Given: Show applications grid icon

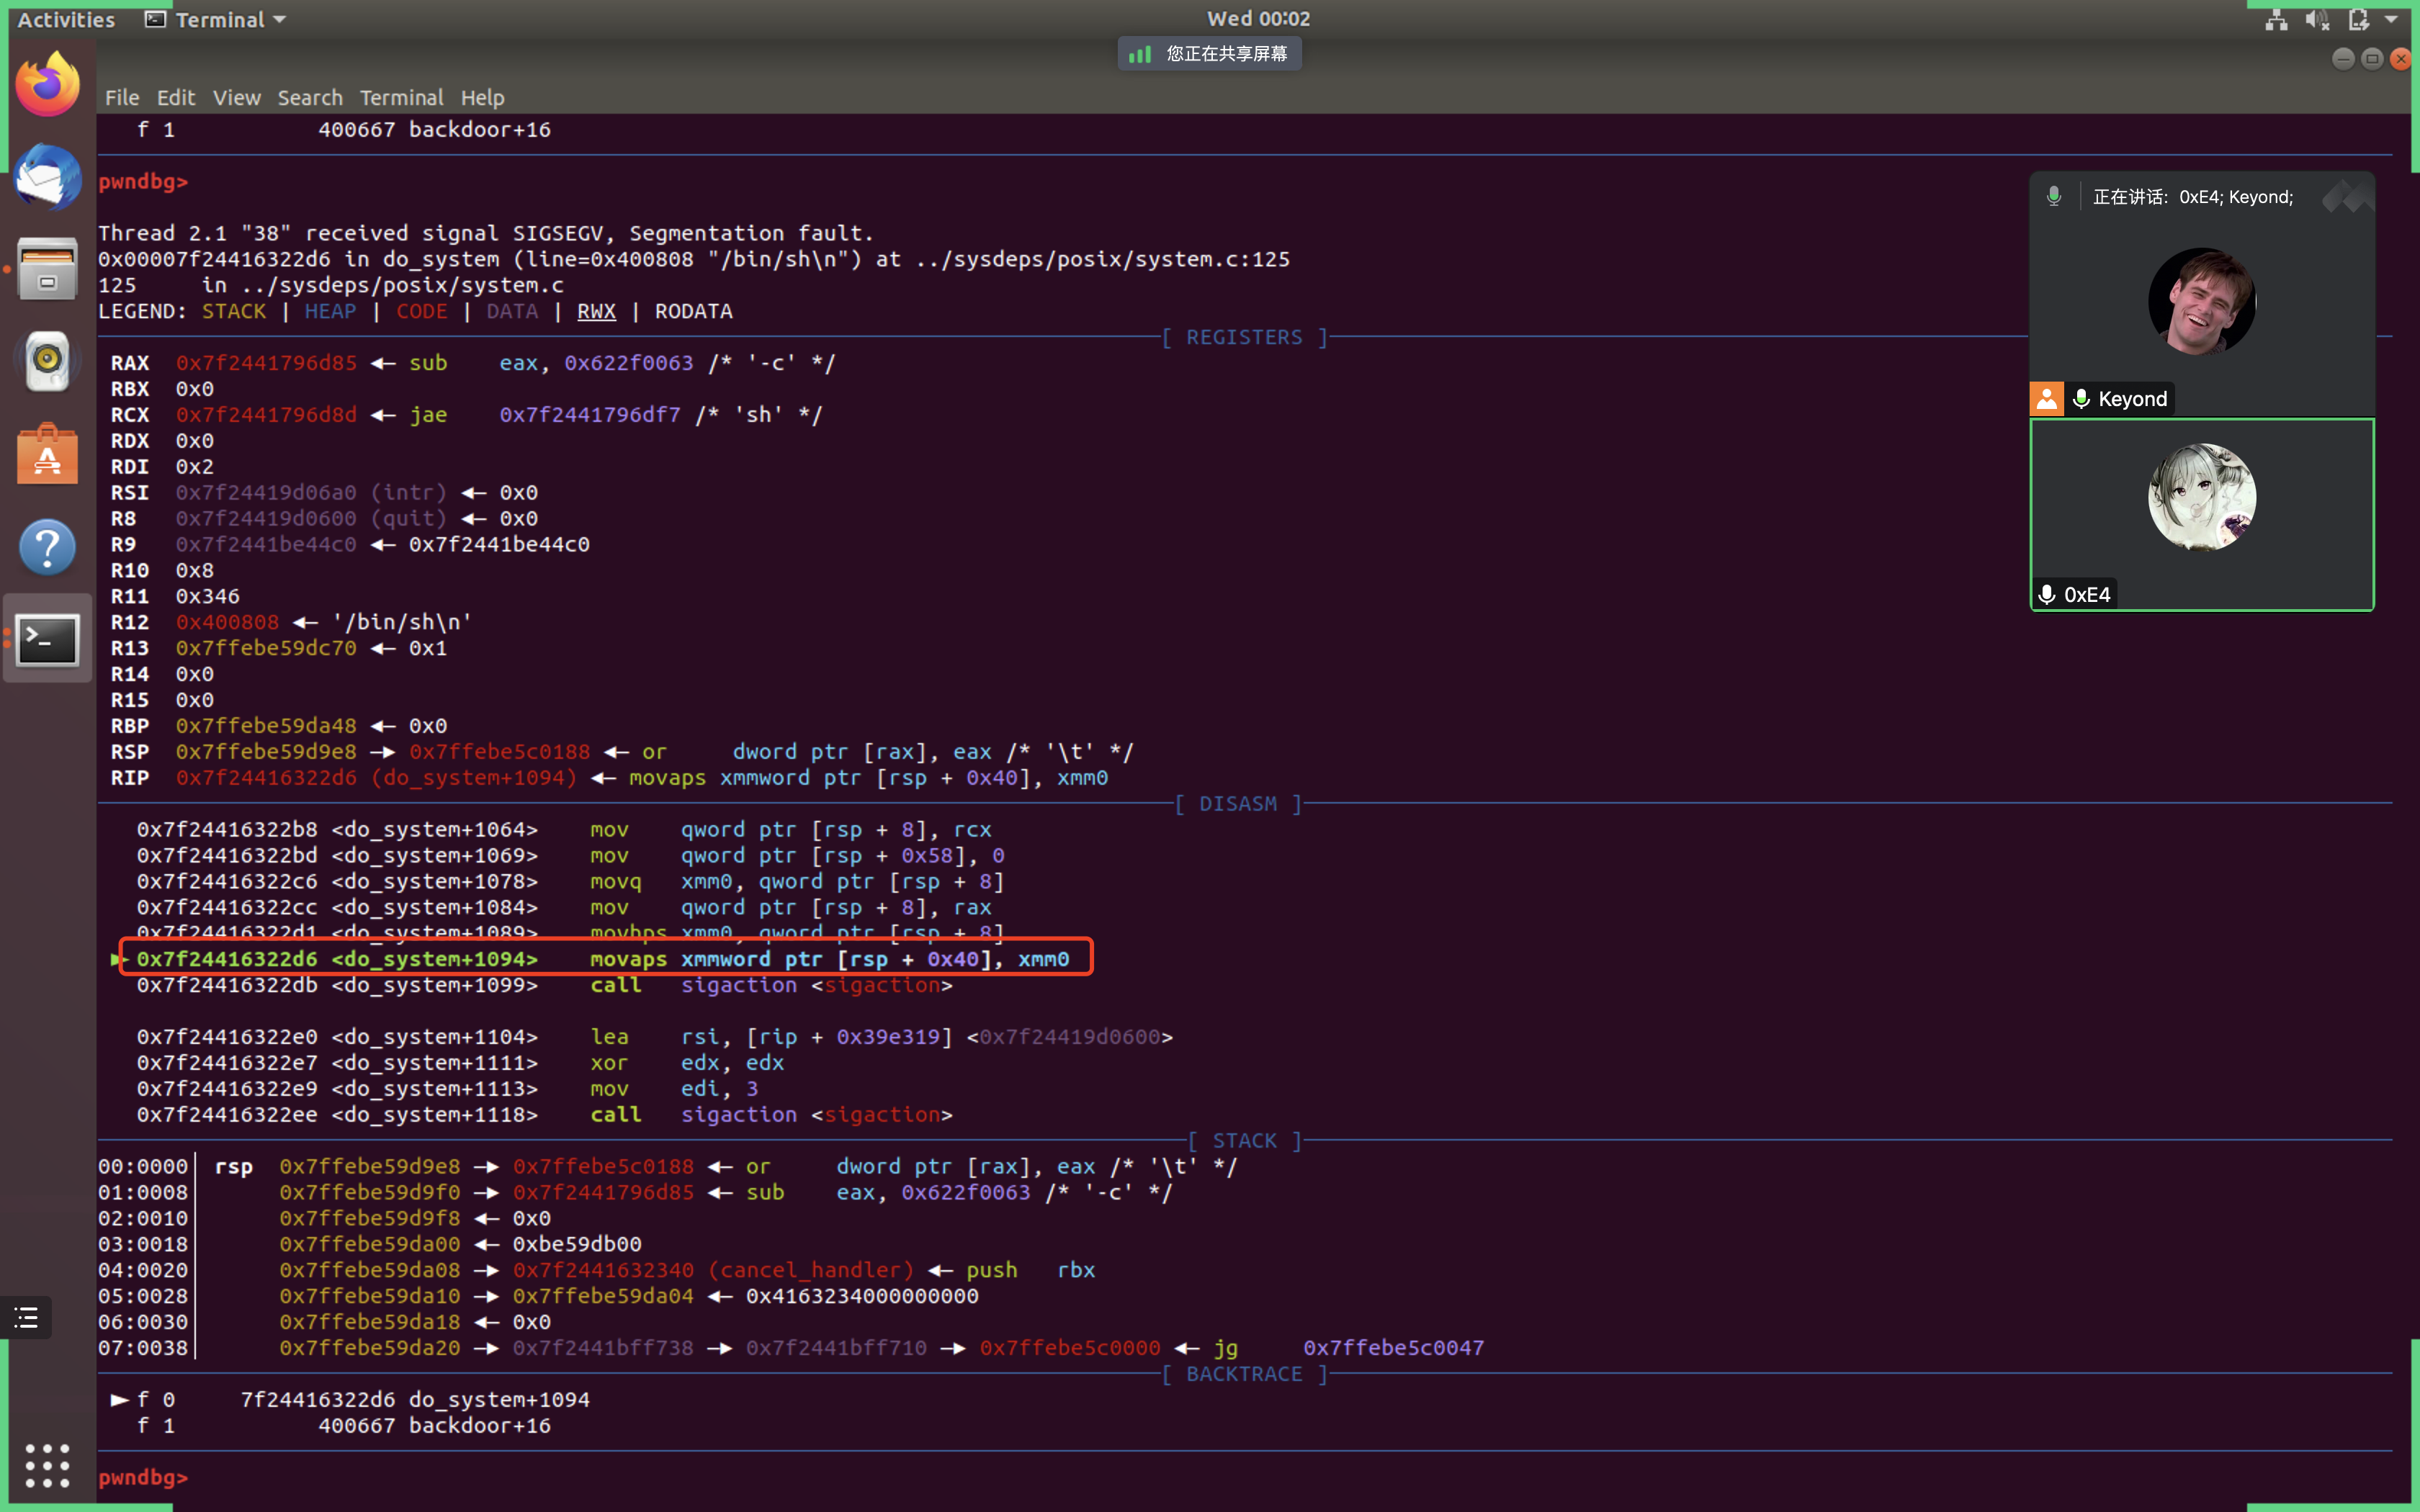Looking at the screenshot, I should click(x=47, y=1465).
